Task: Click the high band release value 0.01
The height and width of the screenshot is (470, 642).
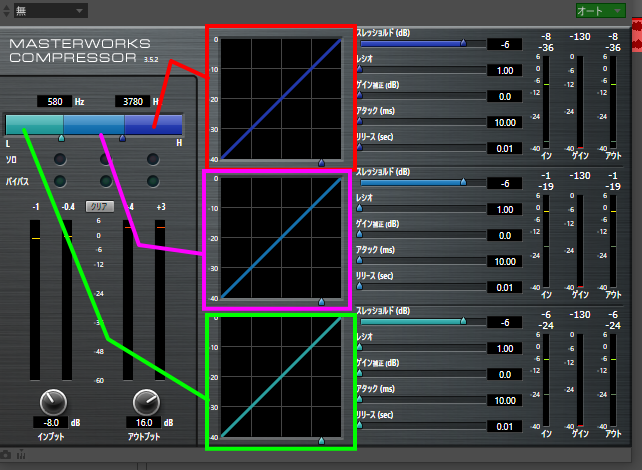Action: [504, 148]
